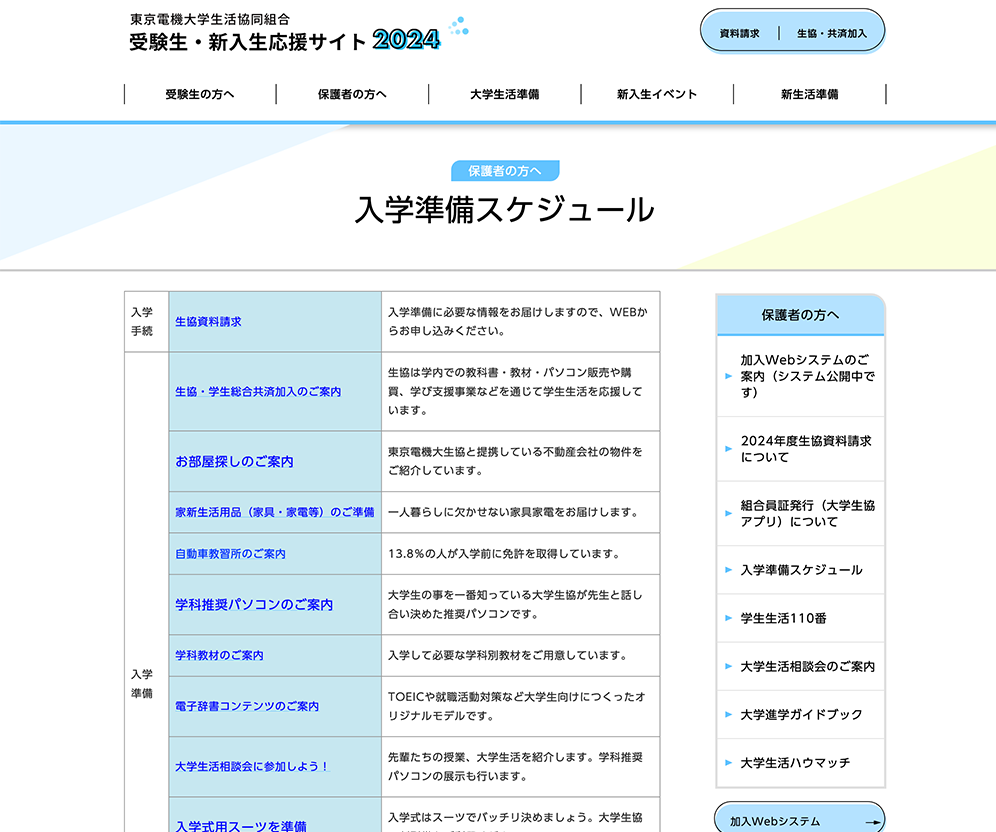Open お部屋探しのご案内 link

click(x=234, y=462)
